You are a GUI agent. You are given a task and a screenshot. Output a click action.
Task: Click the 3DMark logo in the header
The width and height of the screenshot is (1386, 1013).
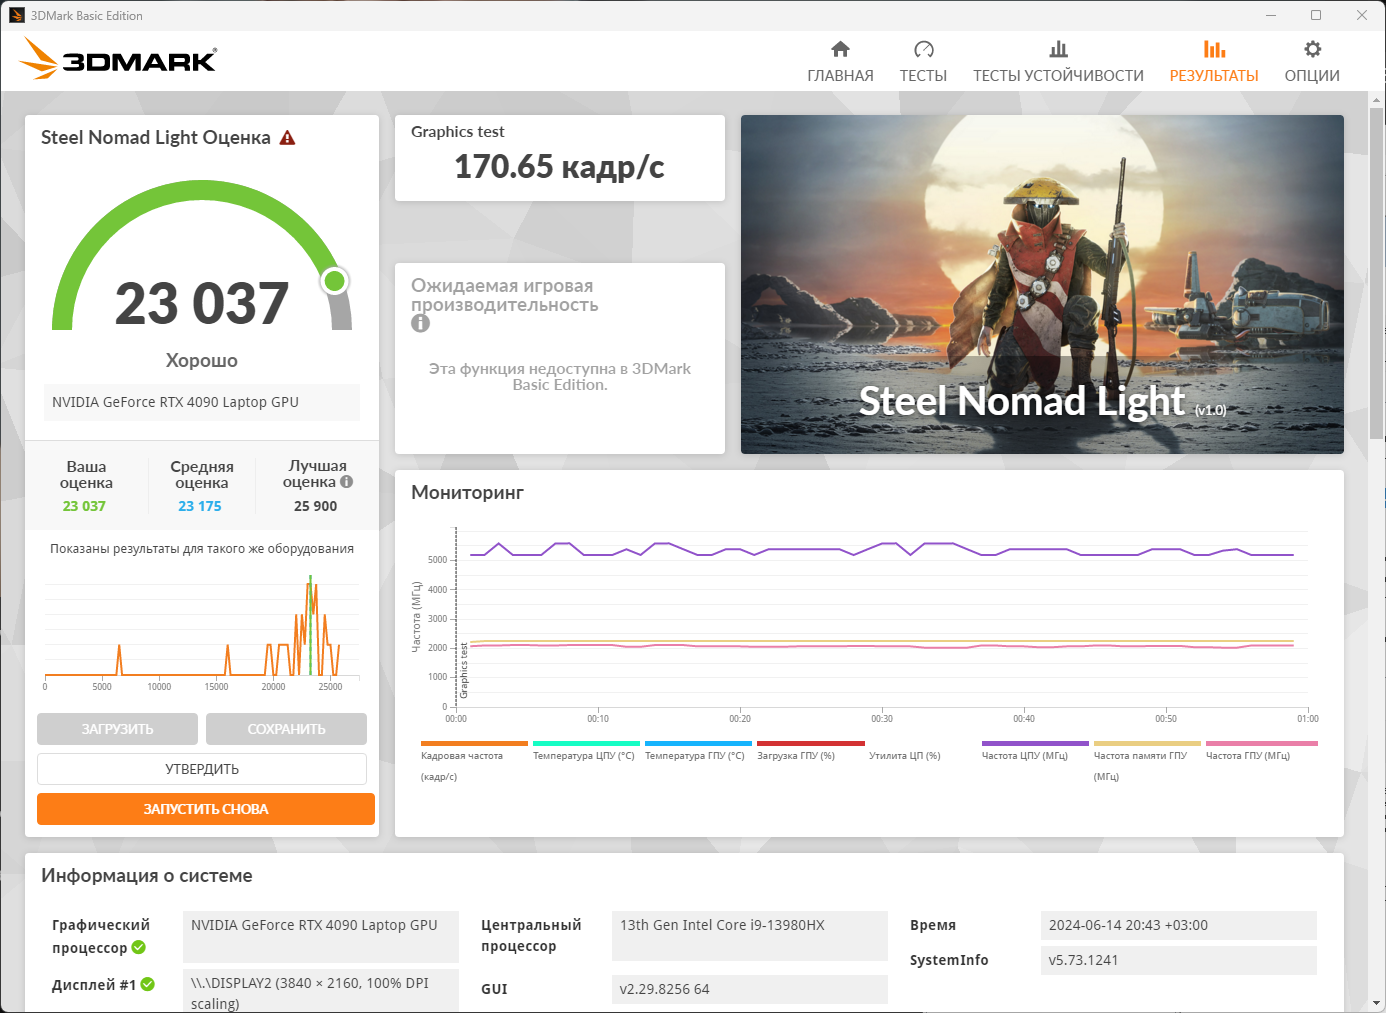click(x=118, y=59)
